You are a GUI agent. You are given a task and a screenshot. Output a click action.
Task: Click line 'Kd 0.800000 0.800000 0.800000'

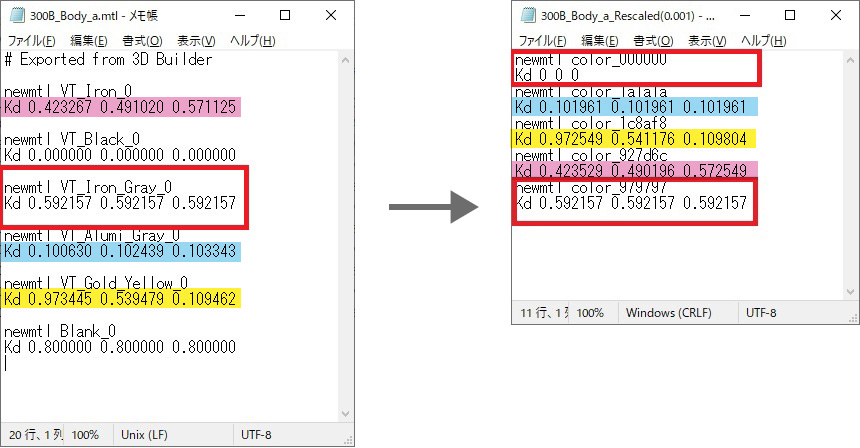pos(120,347)
